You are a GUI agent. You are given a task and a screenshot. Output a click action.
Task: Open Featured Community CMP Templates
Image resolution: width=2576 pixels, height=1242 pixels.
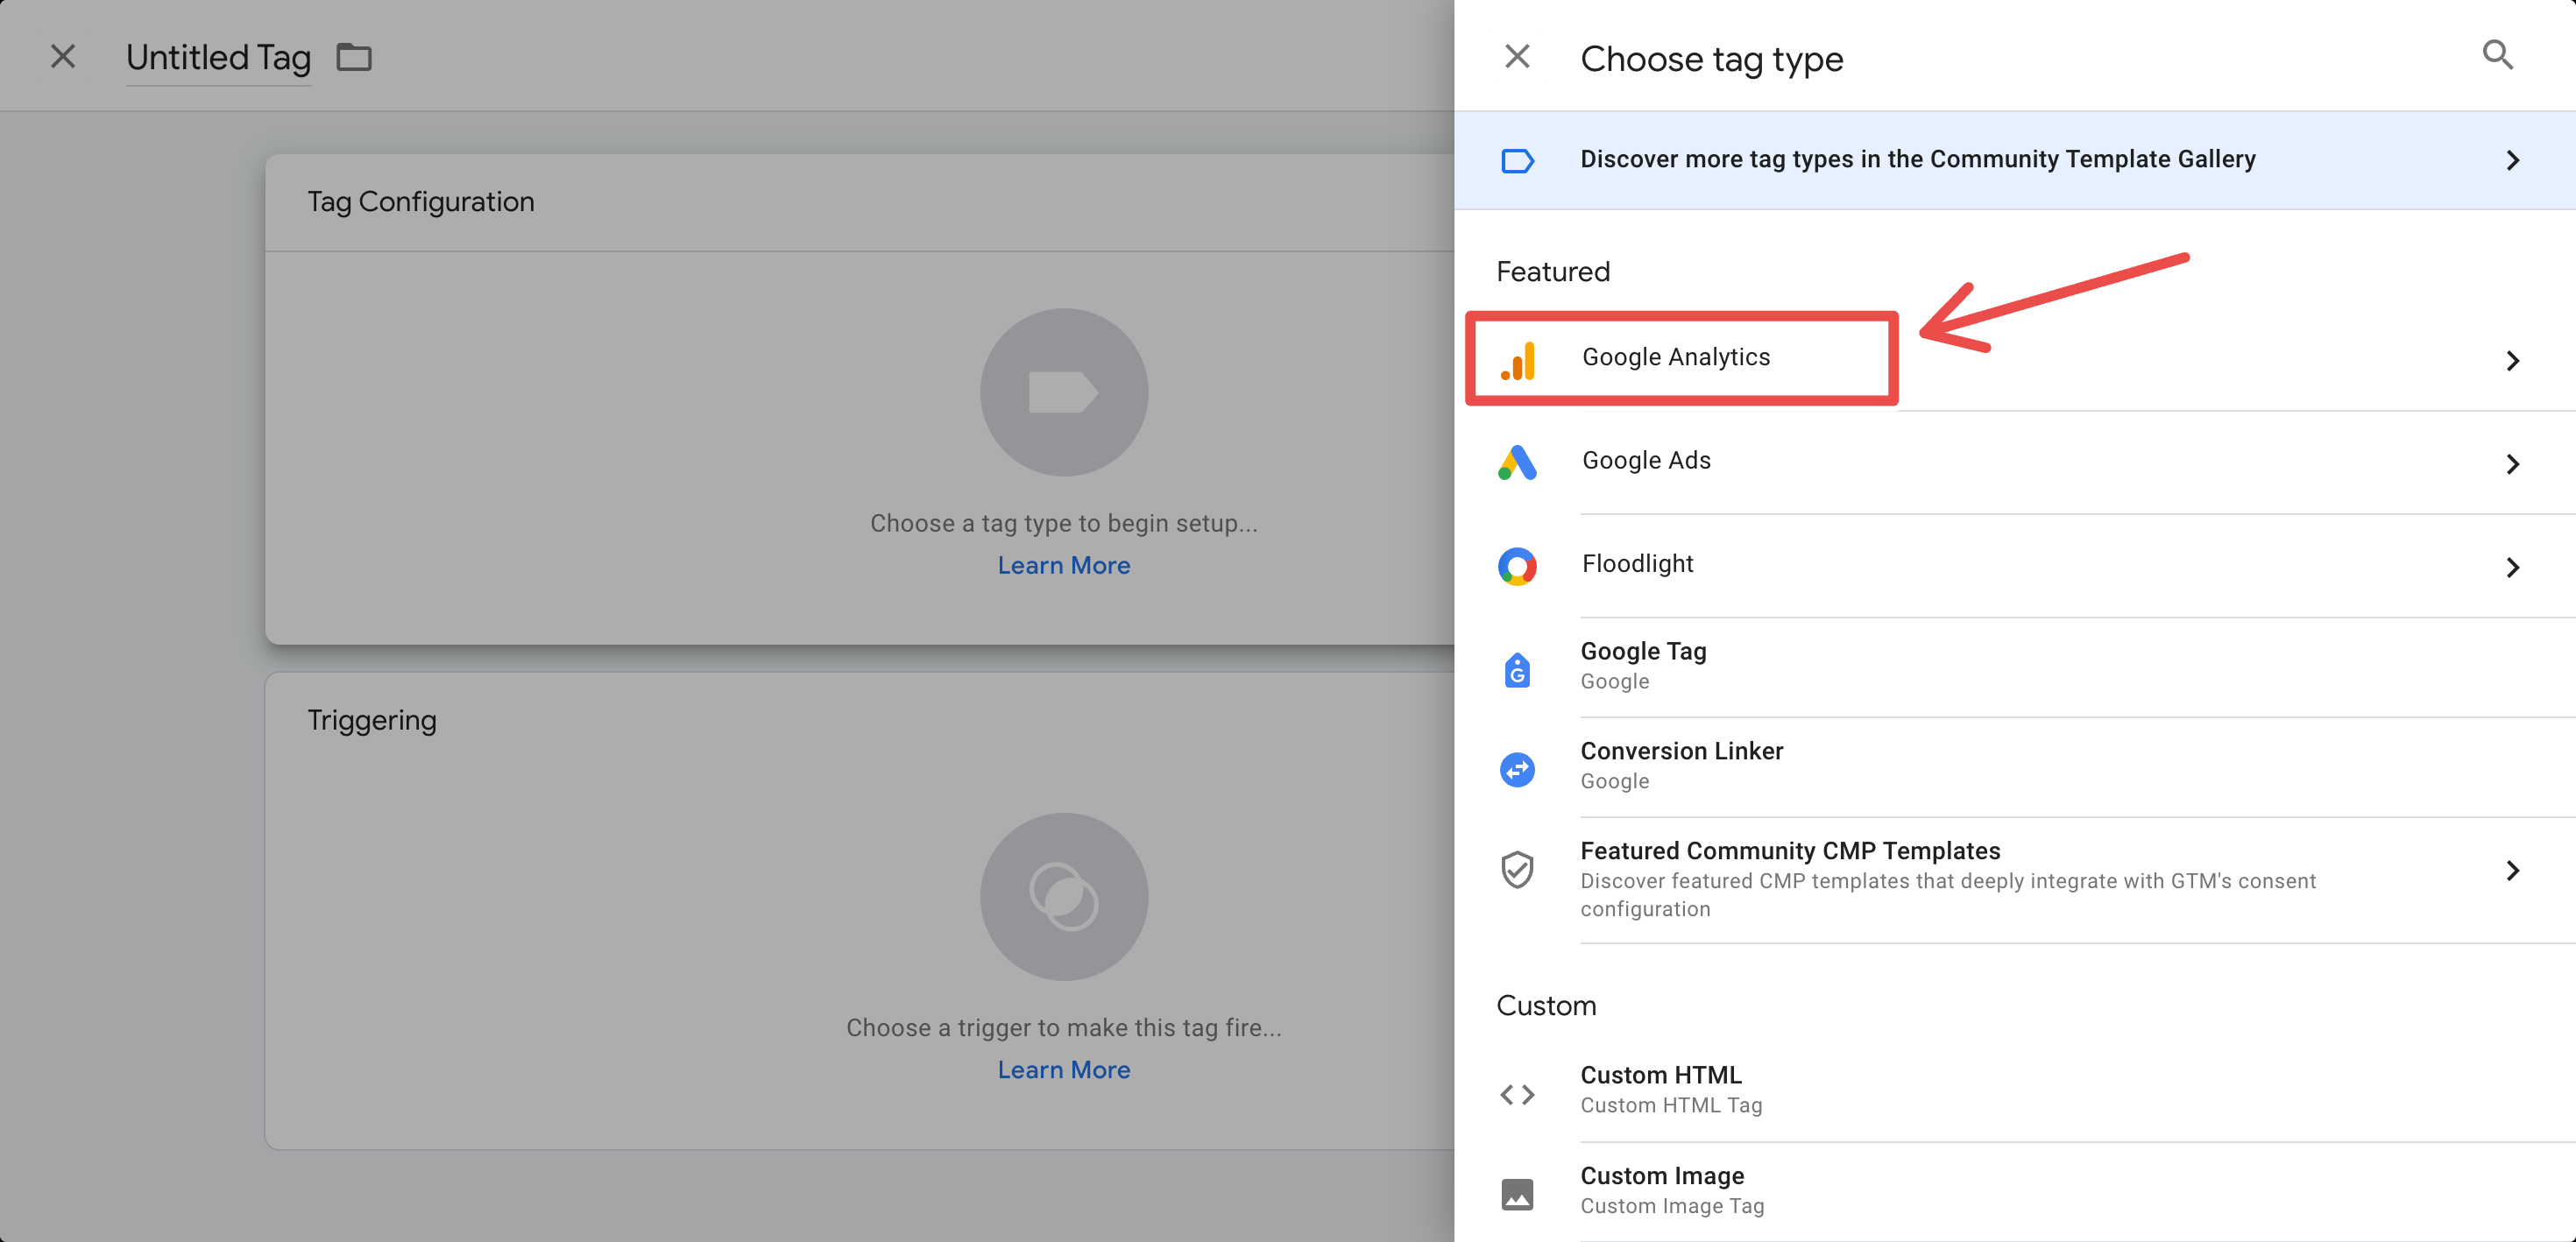(2015, 880)
